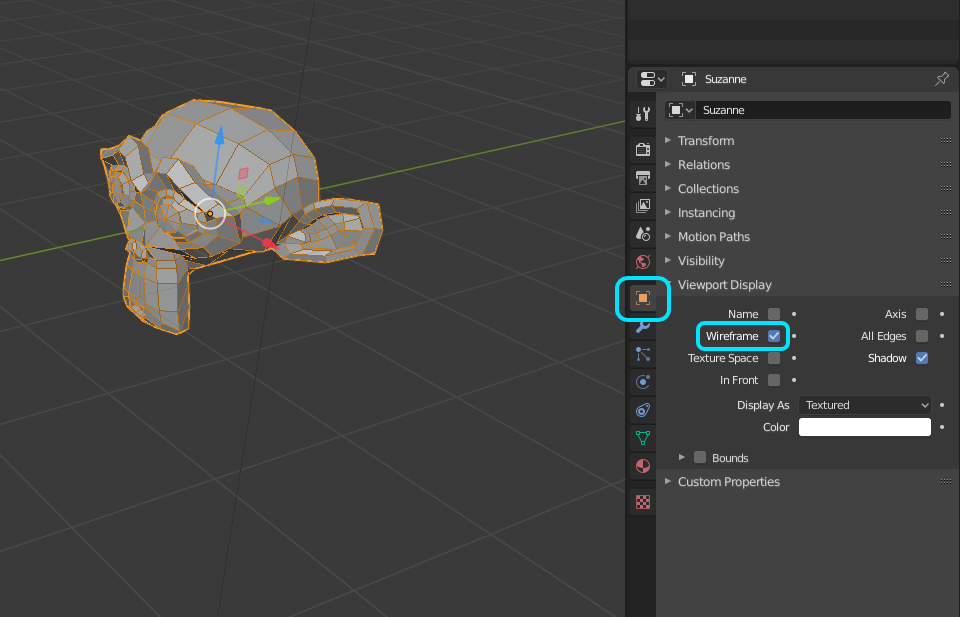Open the Active Tool and Workspace settings tab
960x617 pixels.
(x=643, y=114)
